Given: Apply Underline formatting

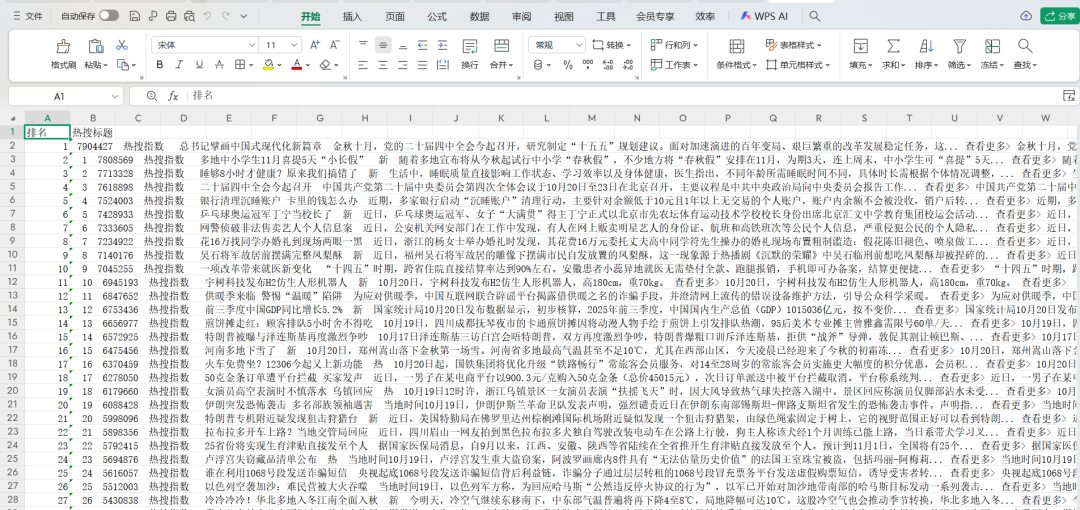Looking at the screenshot, I should click(x=199, y=65).
